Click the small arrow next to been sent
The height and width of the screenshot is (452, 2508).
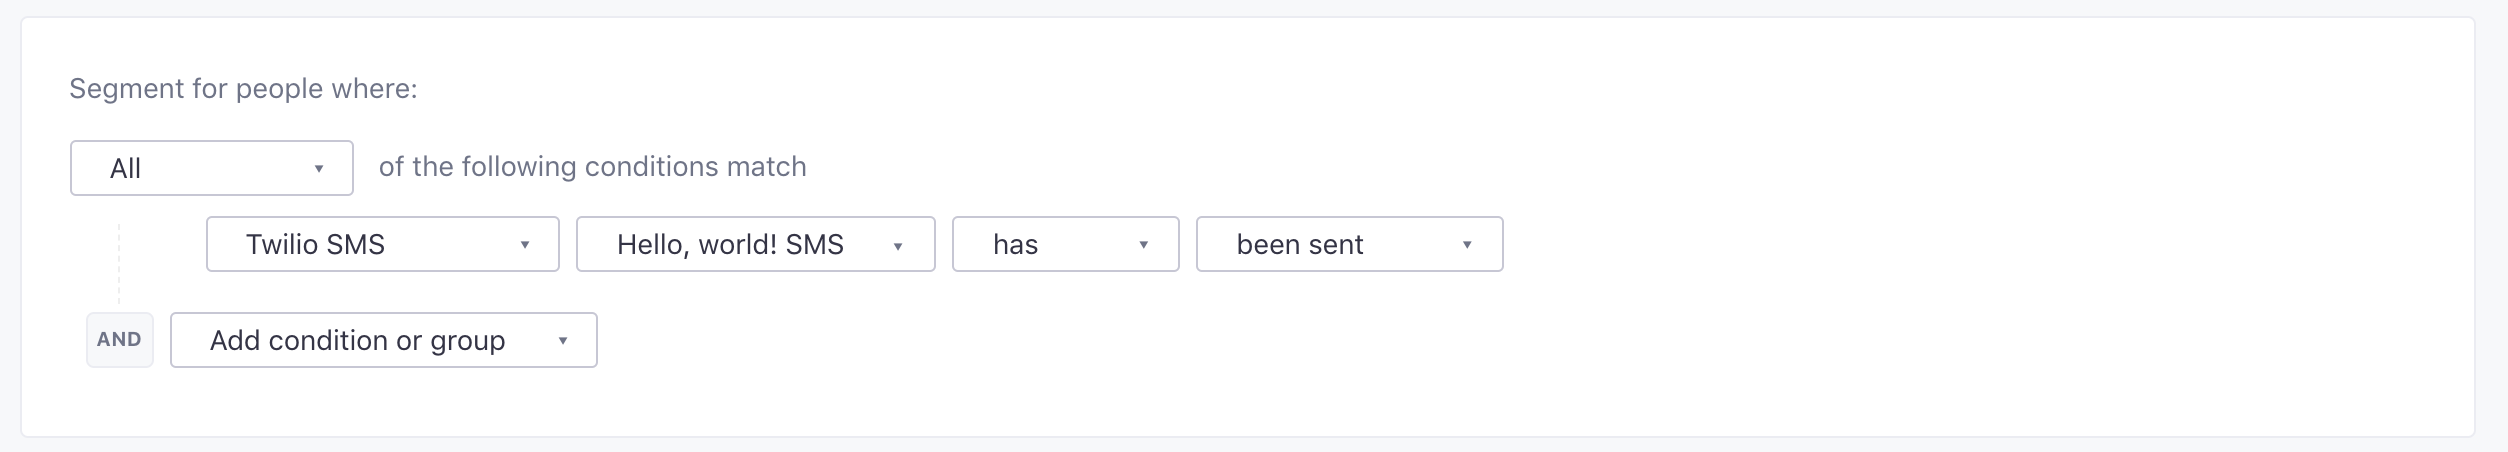coord(1467,245)
